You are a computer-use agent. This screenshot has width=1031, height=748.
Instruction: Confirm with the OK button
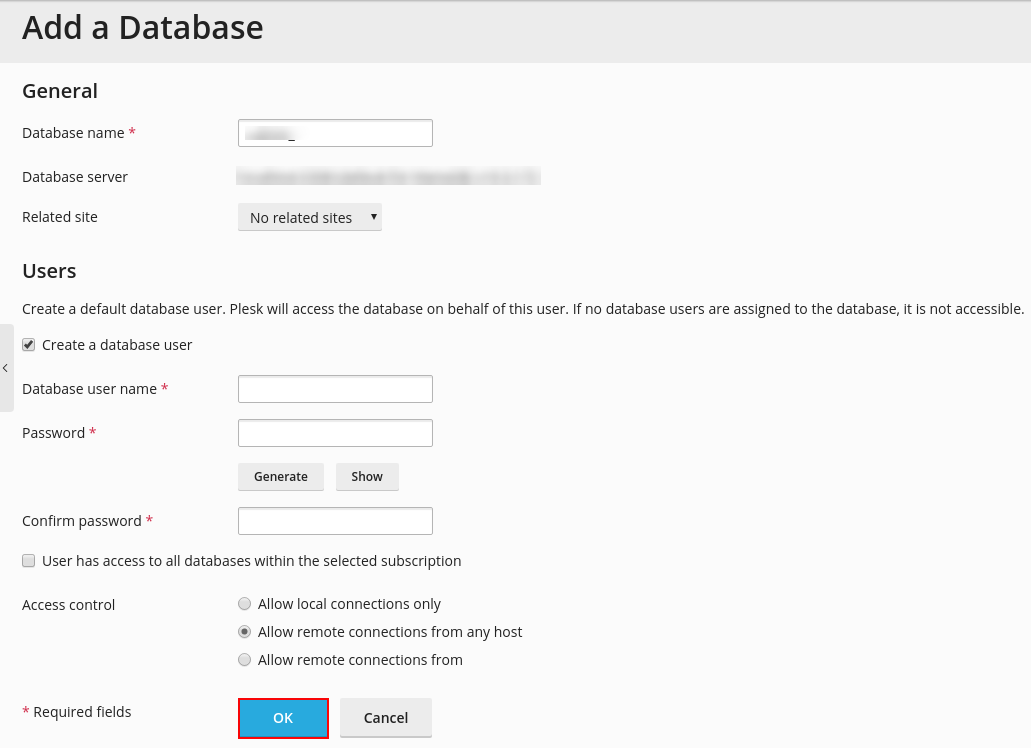[283, 718]
